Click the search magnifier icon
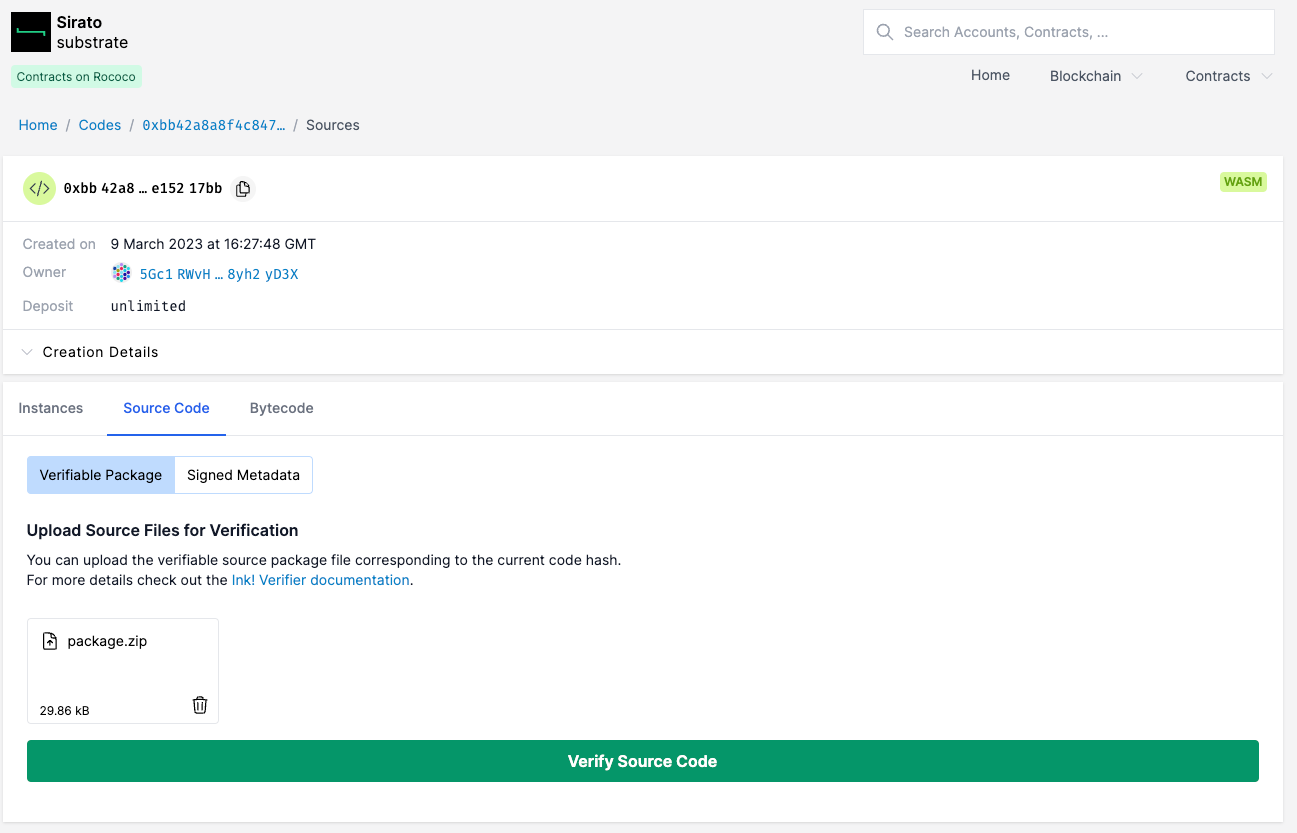Viewport: 1297px width, 833px height. click(x=884, y=32)
